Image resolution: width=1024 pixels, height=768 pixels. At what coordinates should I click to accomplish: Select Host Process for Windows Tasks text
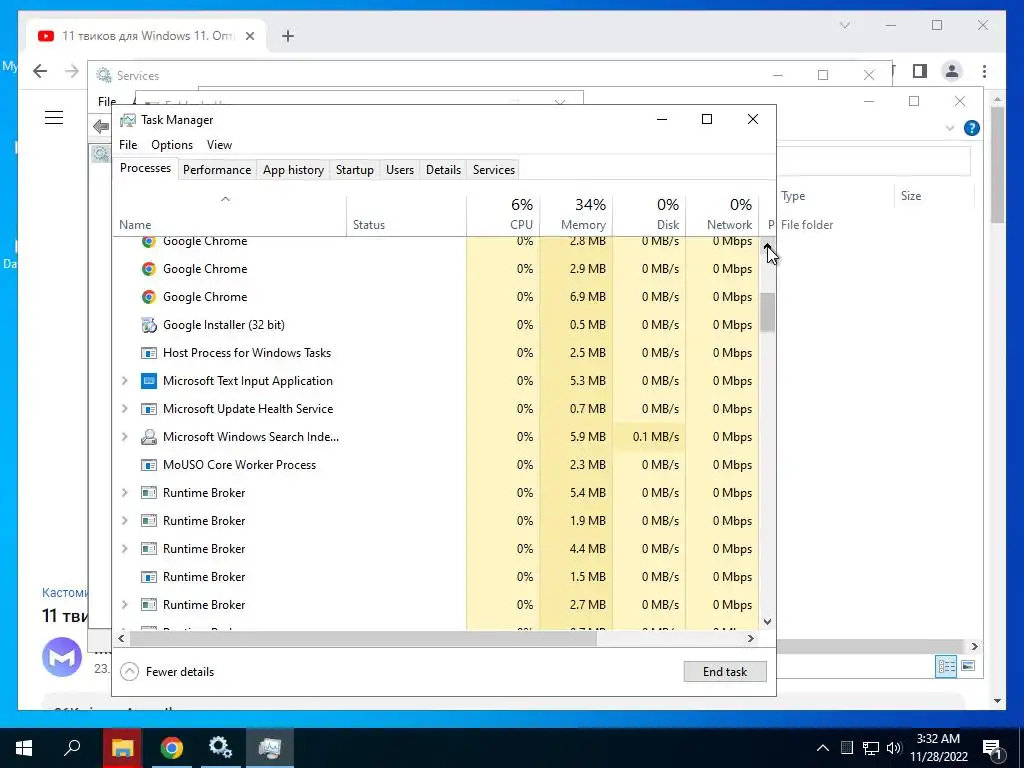point(247,353)
